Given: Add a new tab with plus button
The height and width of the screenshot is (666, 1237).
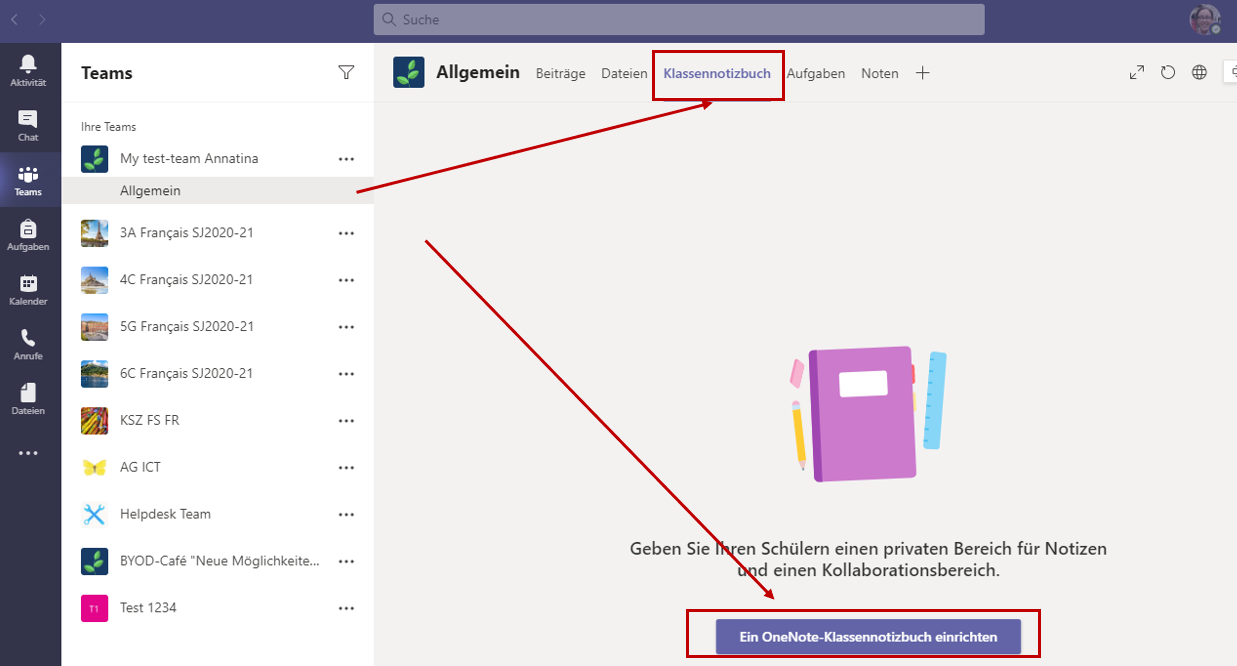Looking at the screenshot, I should tap(923, 73).
